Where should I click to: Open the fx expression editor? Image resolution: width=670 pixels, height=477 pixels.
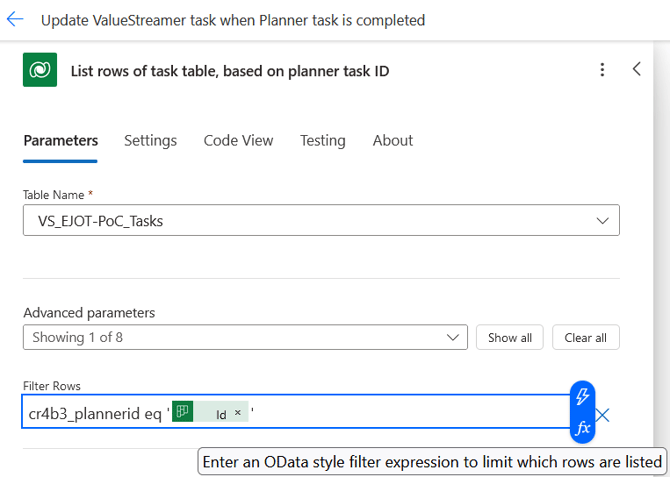[583, 428]
